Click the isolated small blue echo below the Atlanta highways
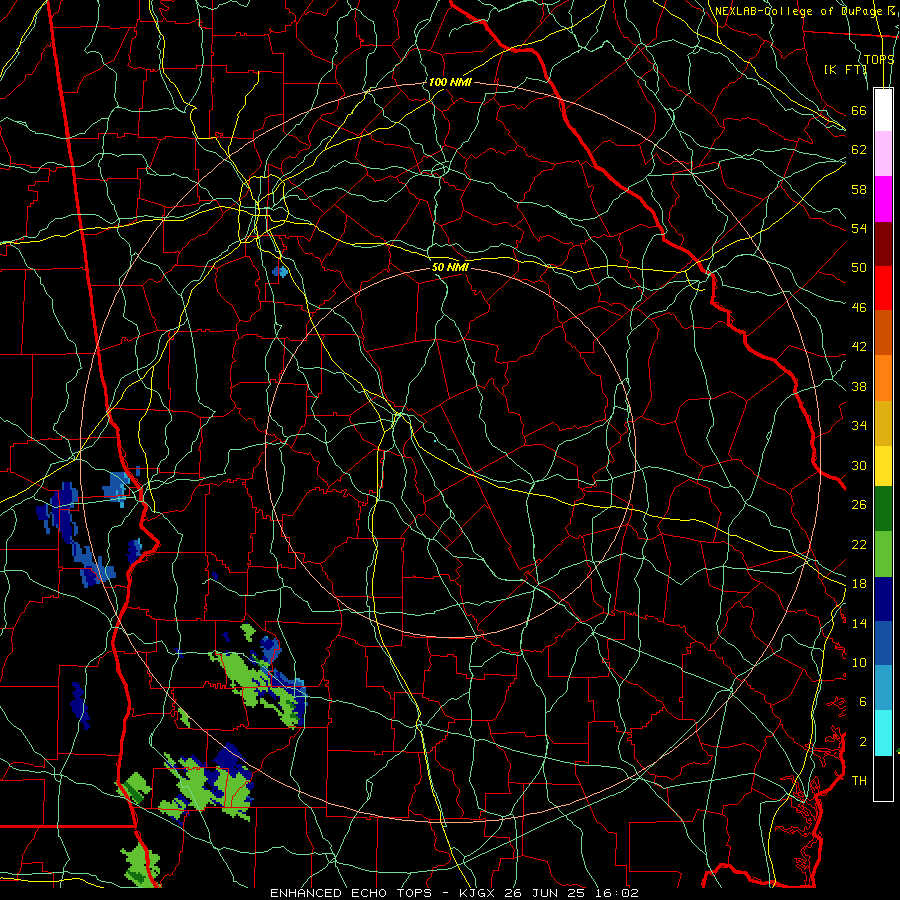Viewport: 900px width, 900px height. click(x=280, y=271)
